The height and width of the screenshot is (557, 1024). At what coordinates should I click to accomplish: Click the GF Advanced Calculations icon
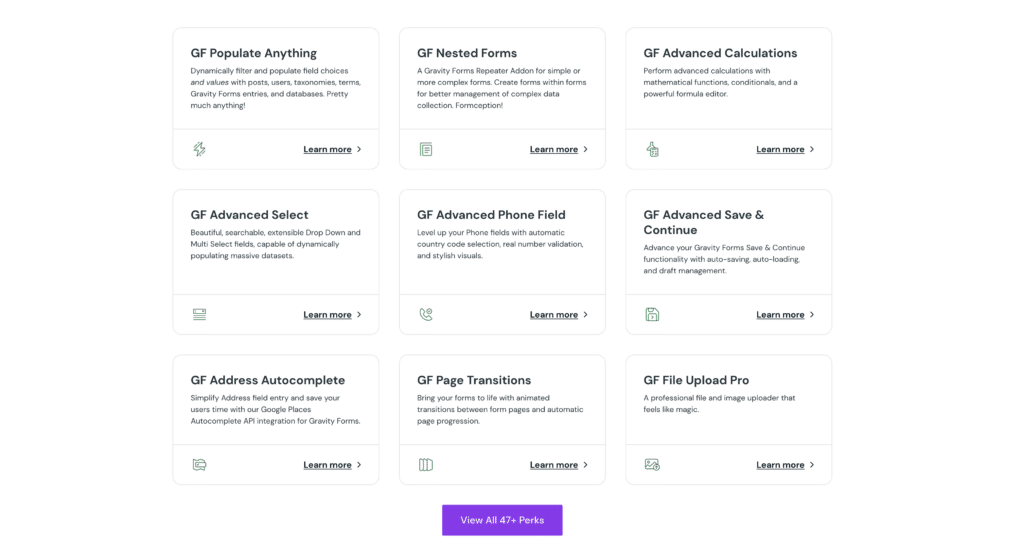point(652,149)
